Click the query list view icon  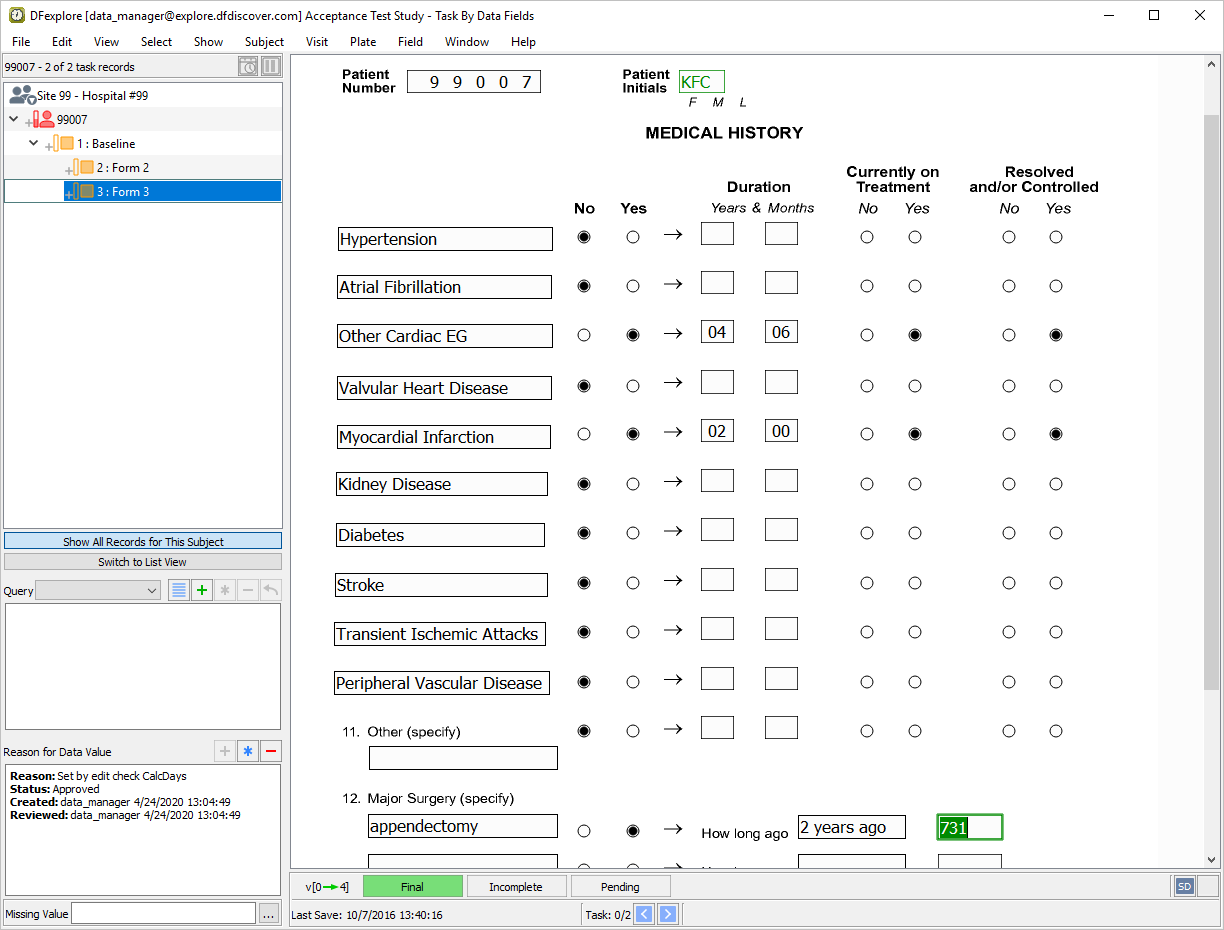click(178, 590)
